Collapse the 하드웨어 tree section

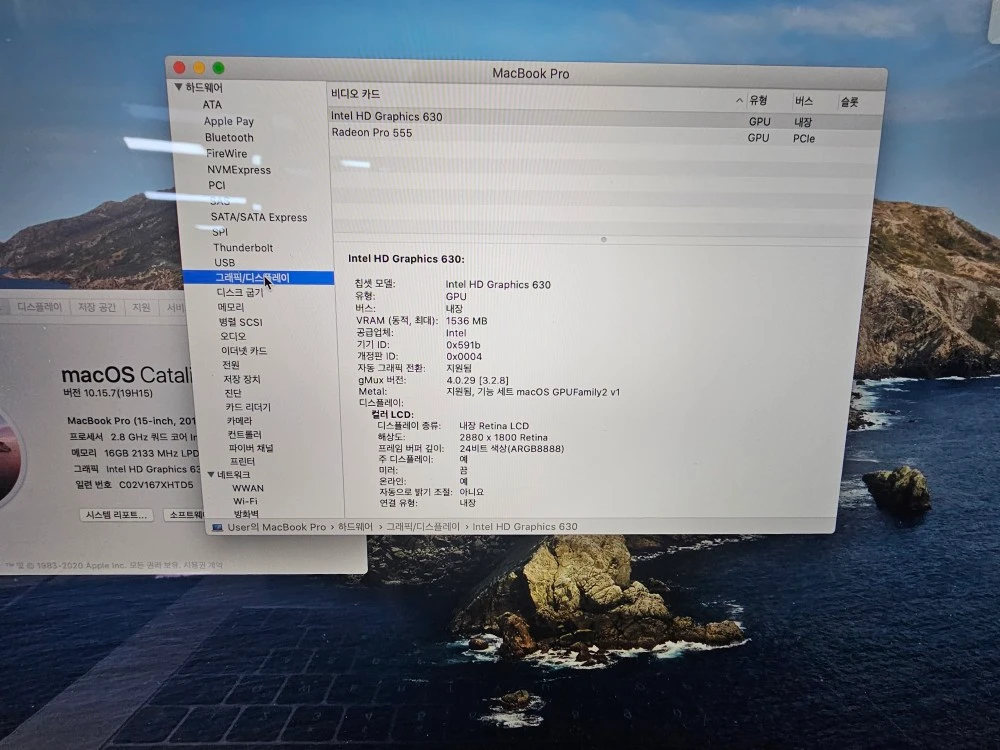179,87
